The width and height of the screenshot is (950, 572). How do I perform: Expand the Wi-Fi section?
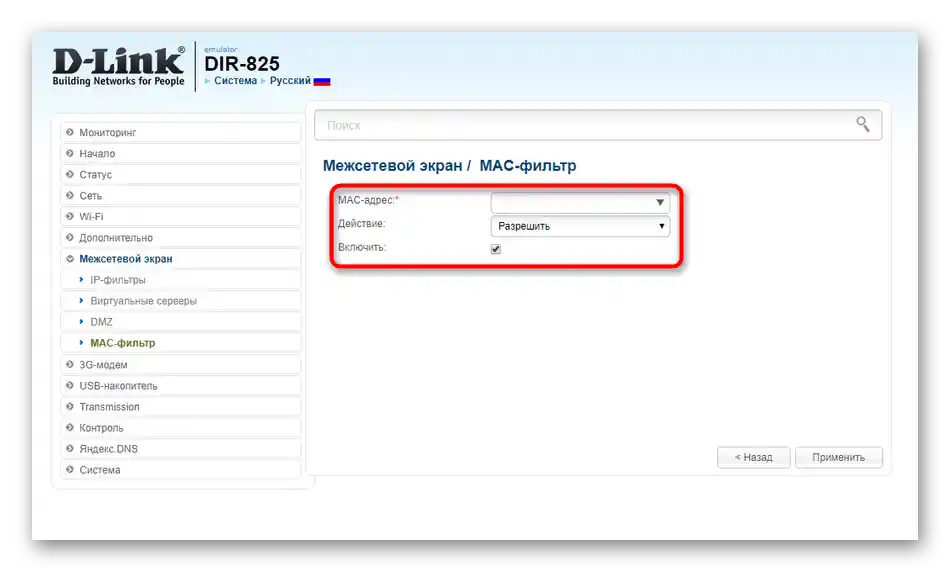(181, 216)
